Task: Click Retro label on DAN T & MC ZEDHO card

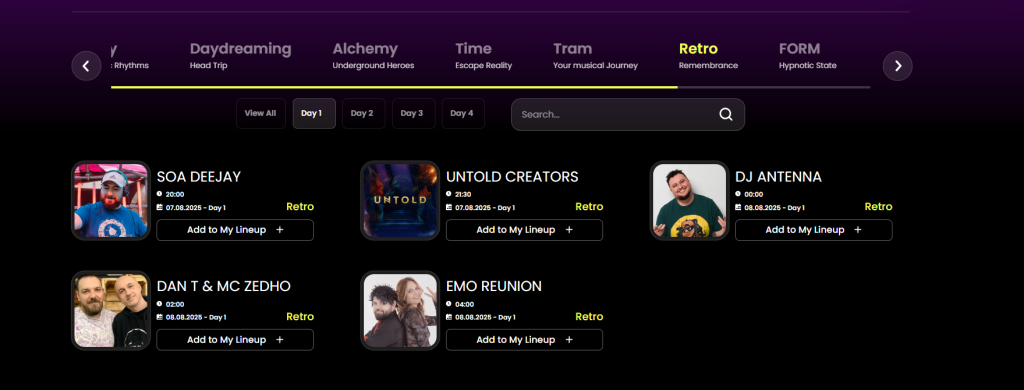Action: click(x=300, y=317)
